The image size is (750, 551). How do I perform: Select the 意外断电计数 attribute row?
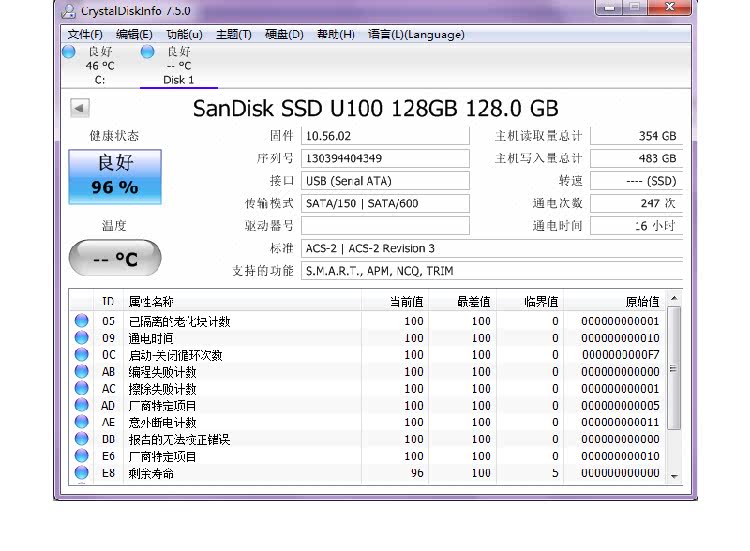pos(367,422)
